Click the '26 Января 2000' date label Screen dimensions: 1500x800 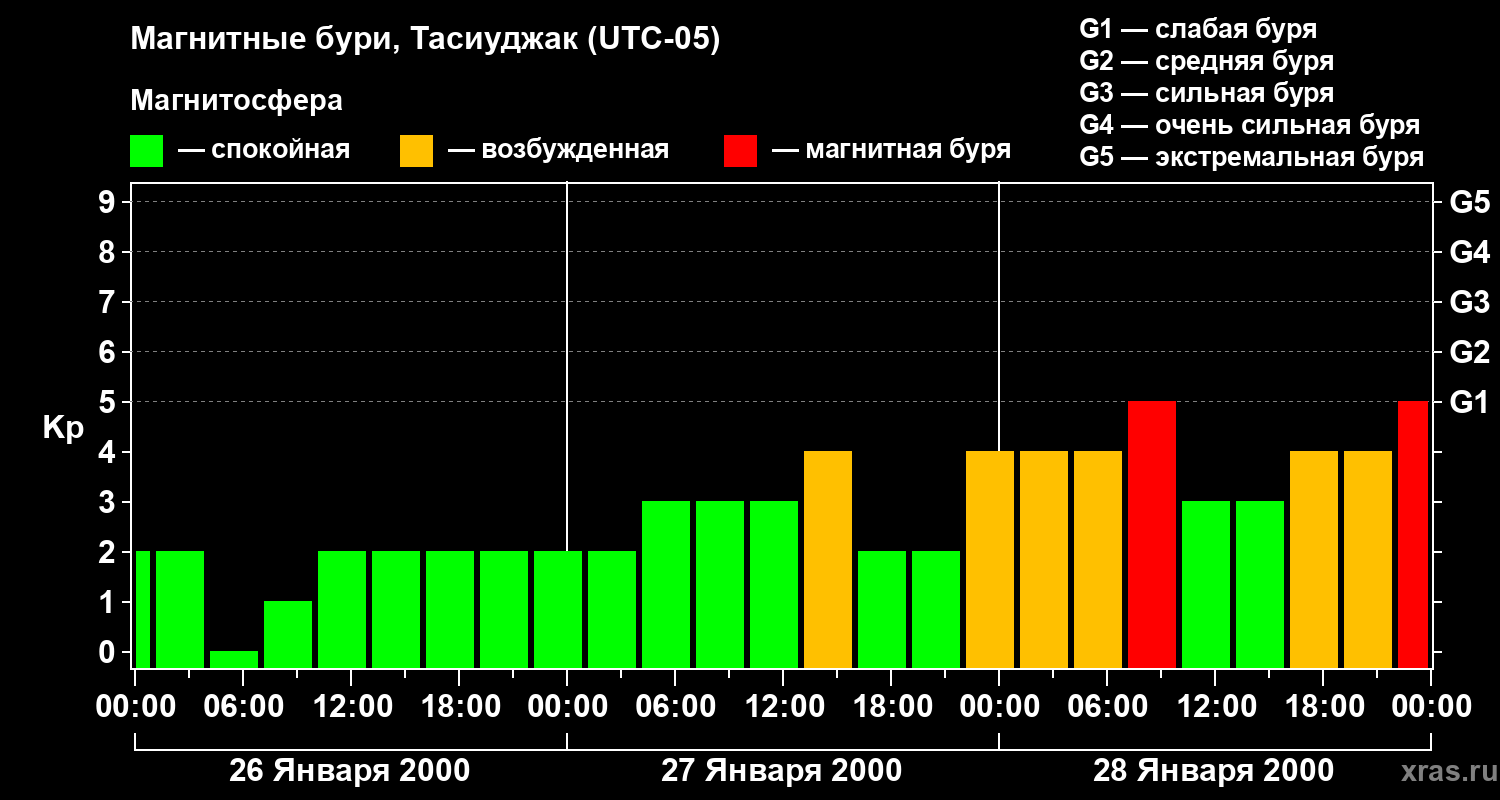point(349,771)
